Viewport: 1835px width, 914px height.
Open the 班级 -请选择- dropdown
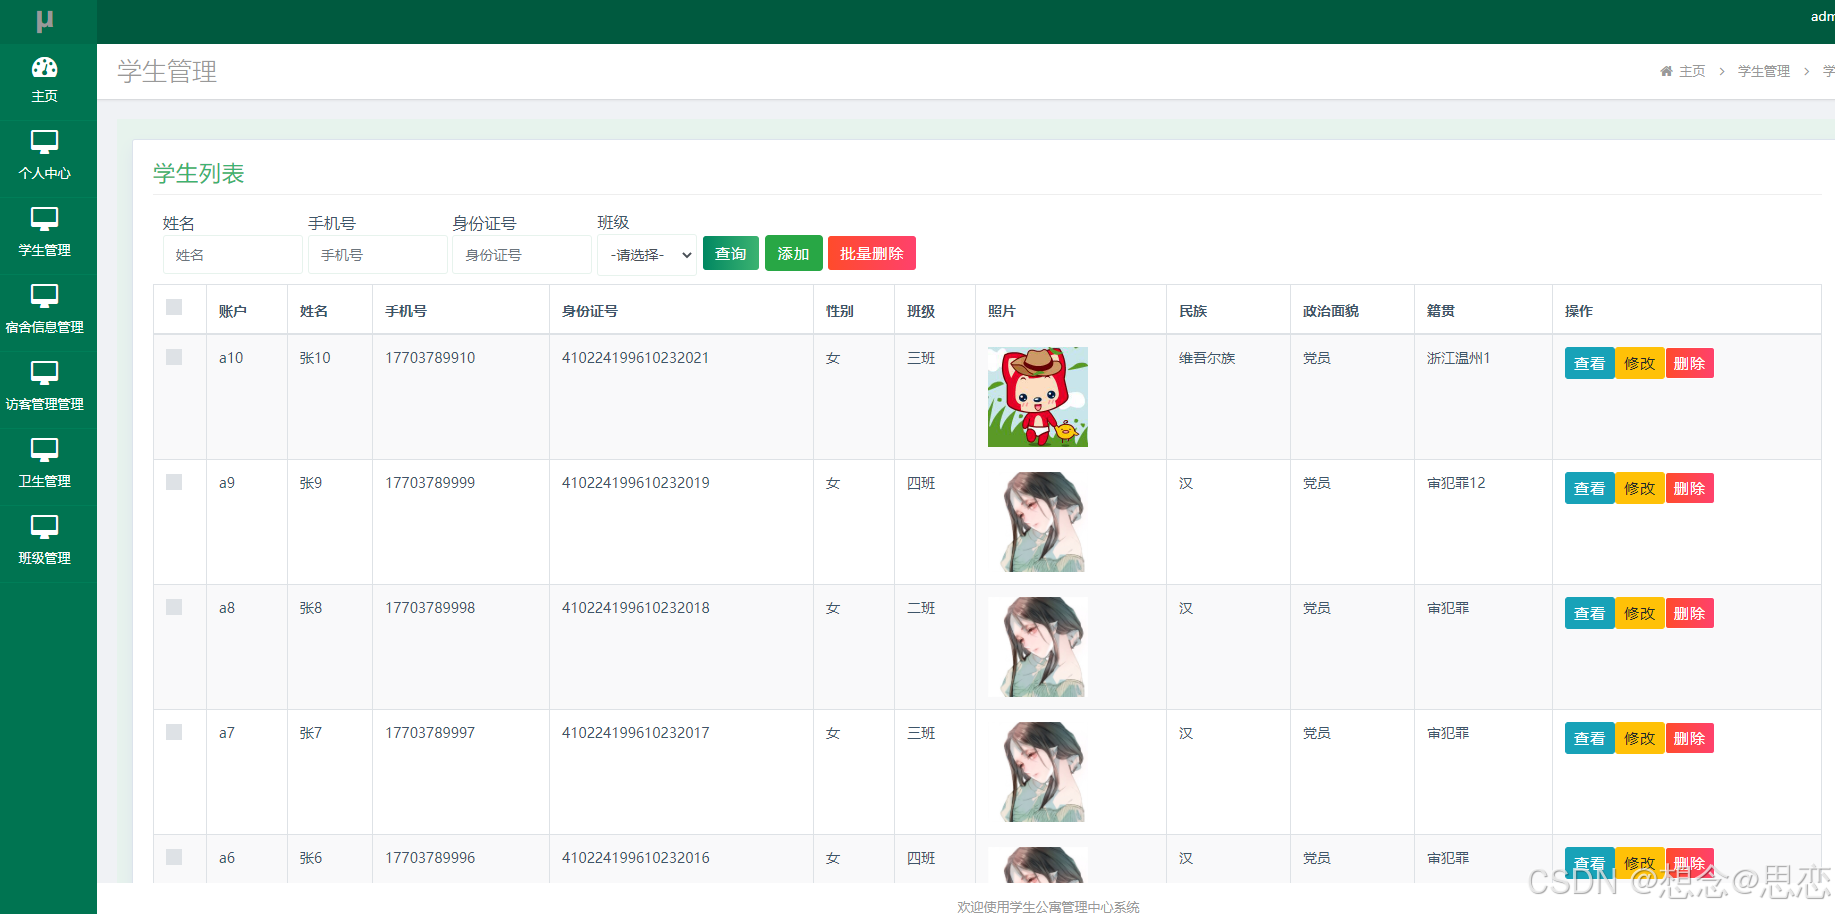647,255
